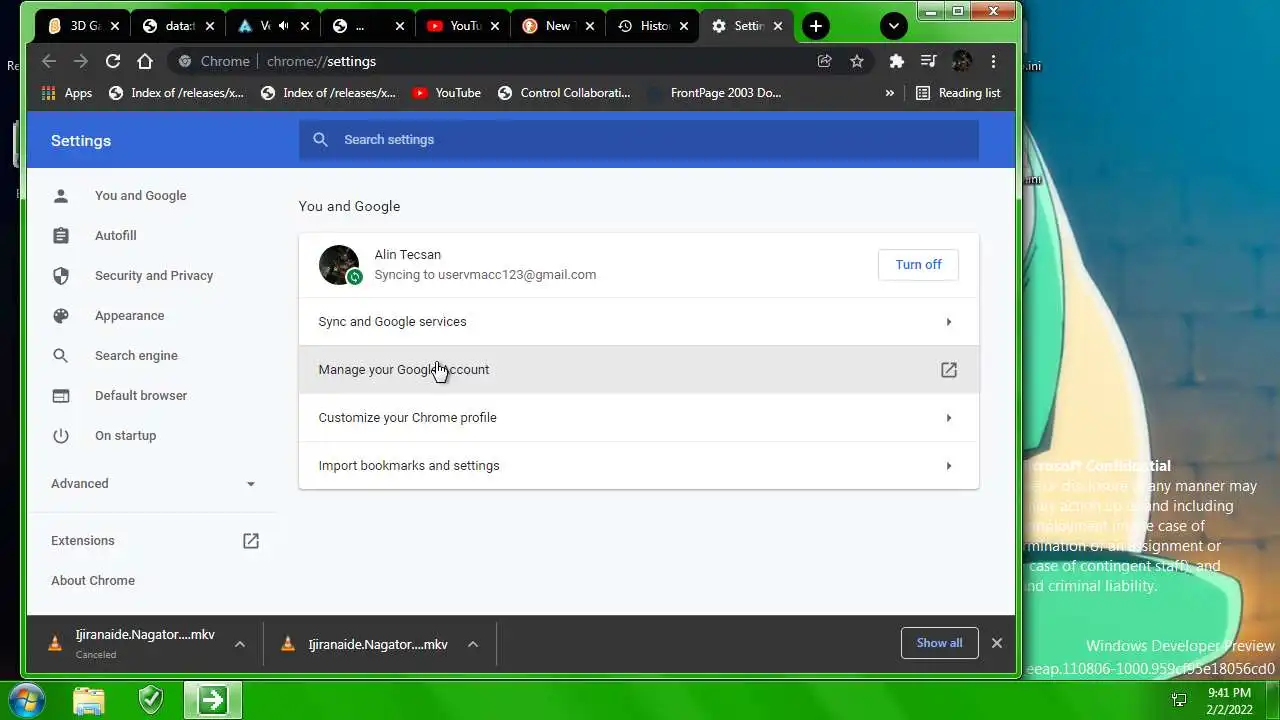Click the browser back arrow
This screenshot has height=720, width=1280.
[x=49, y=61]
